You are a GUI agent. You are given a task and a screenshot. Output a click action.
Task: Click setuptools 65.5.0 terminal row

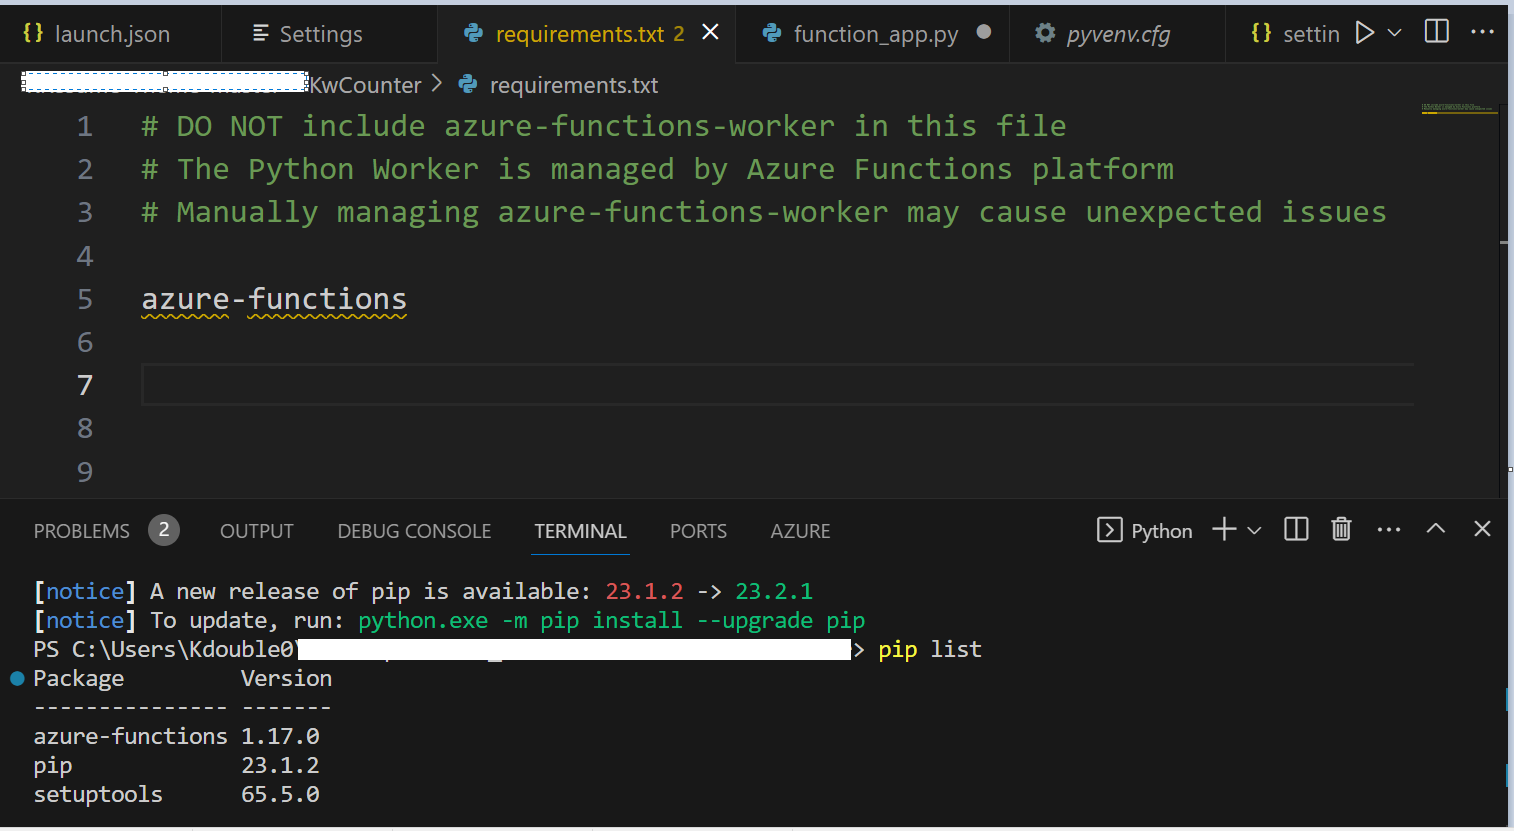(176, 795)
